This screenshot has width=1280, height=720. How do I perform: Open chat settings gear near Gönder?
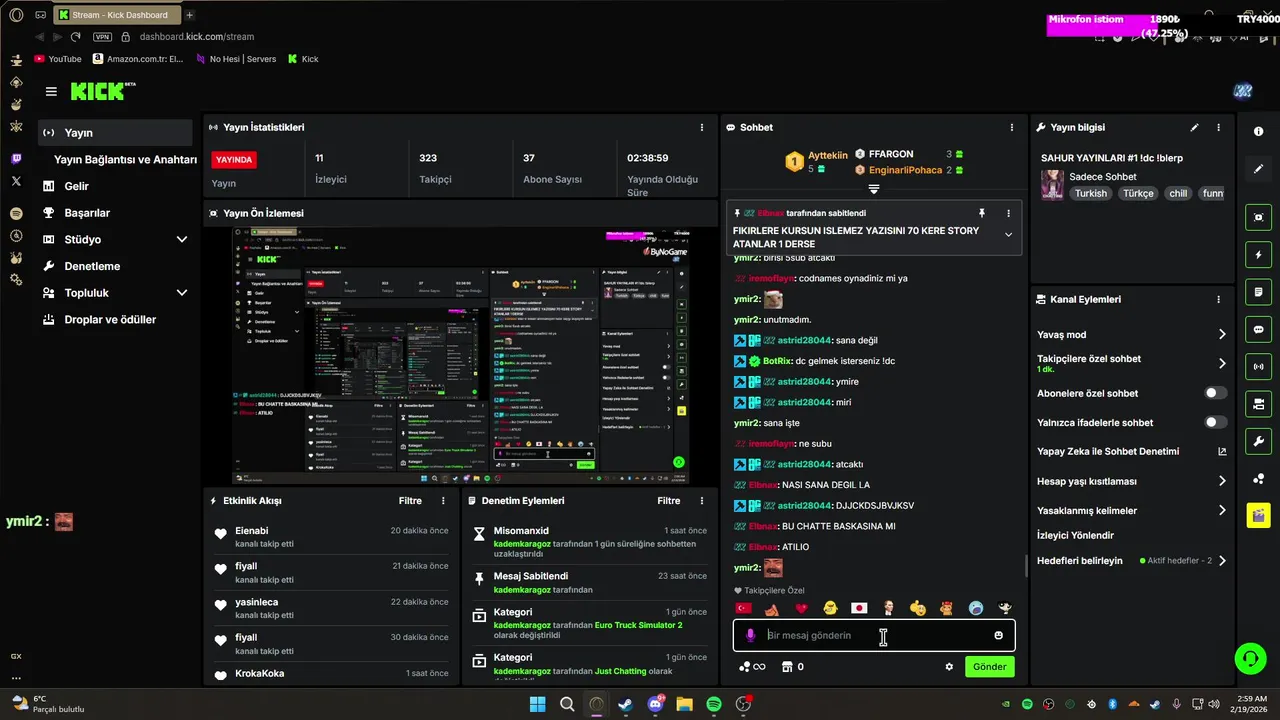(x=949, y=667)
